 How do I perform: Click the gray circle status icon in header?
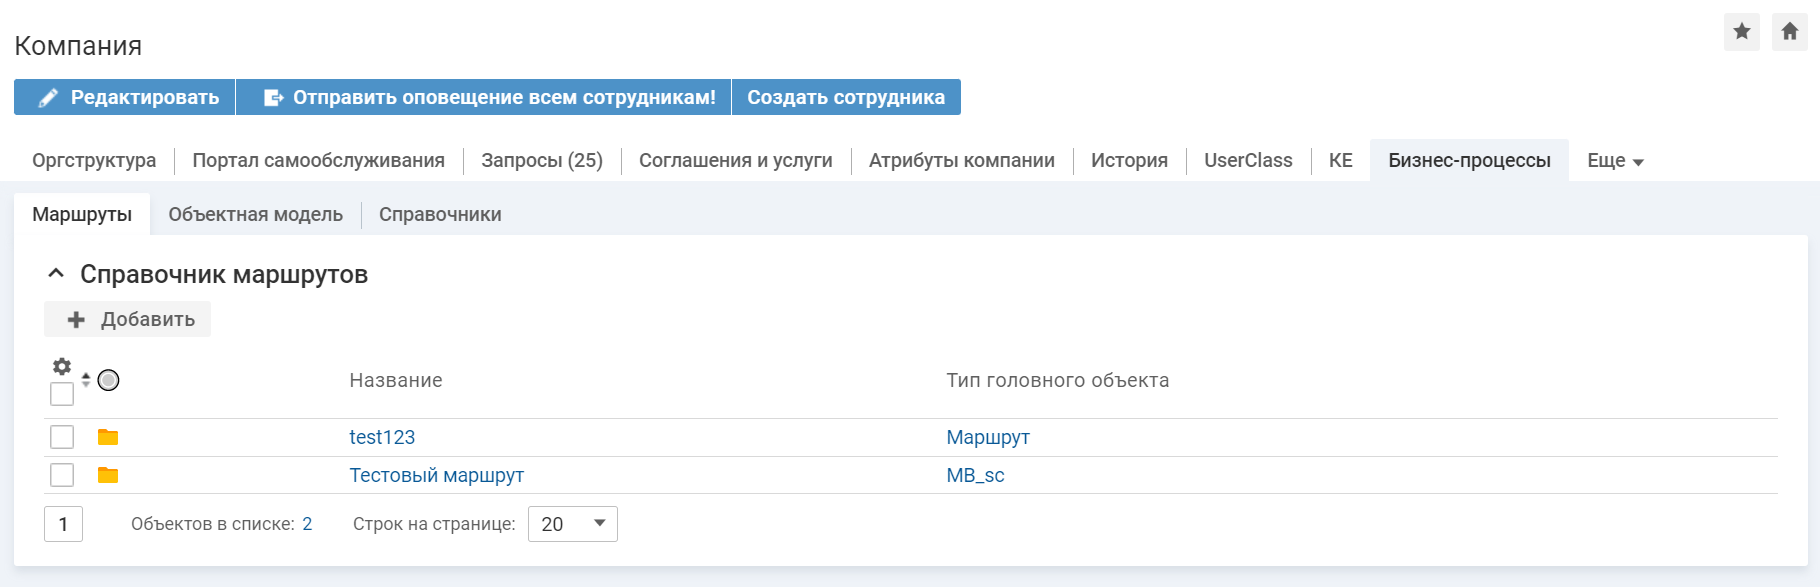(x=109, y=380)
